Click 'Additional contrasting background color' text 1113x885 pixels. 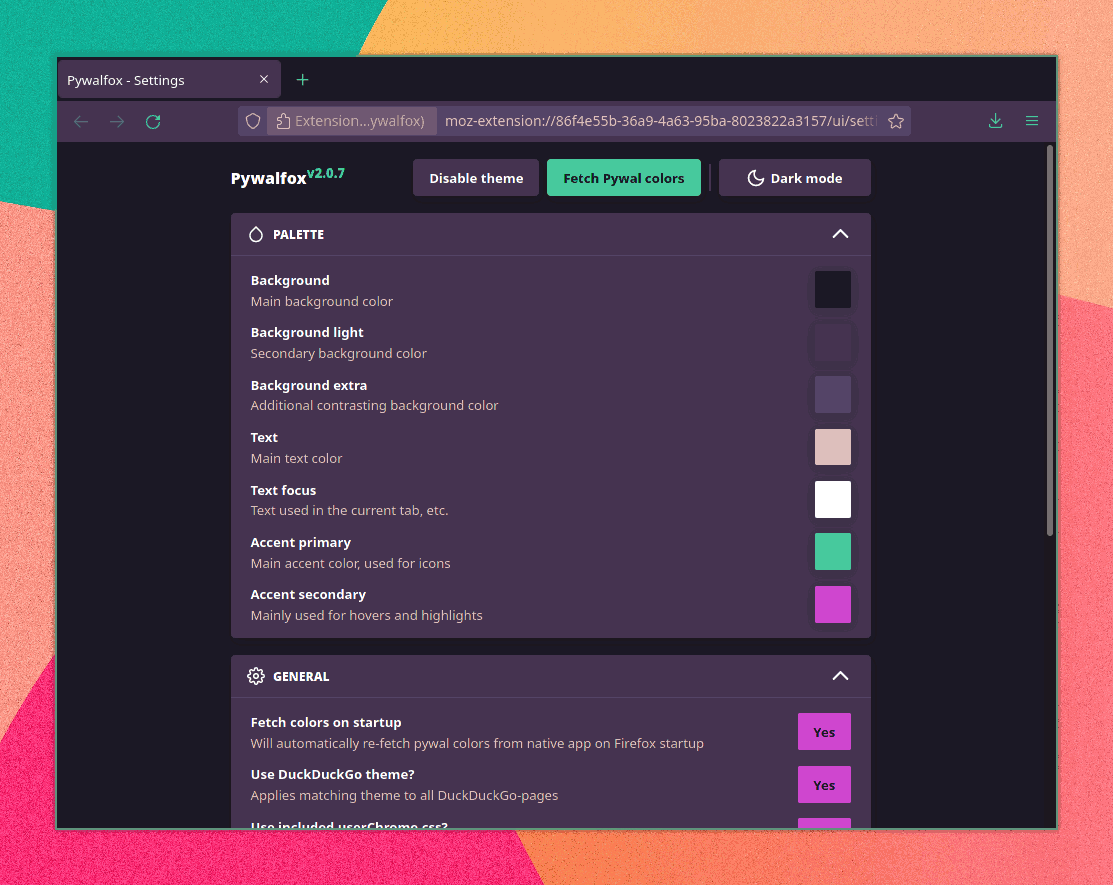click(x=374, y=406)
